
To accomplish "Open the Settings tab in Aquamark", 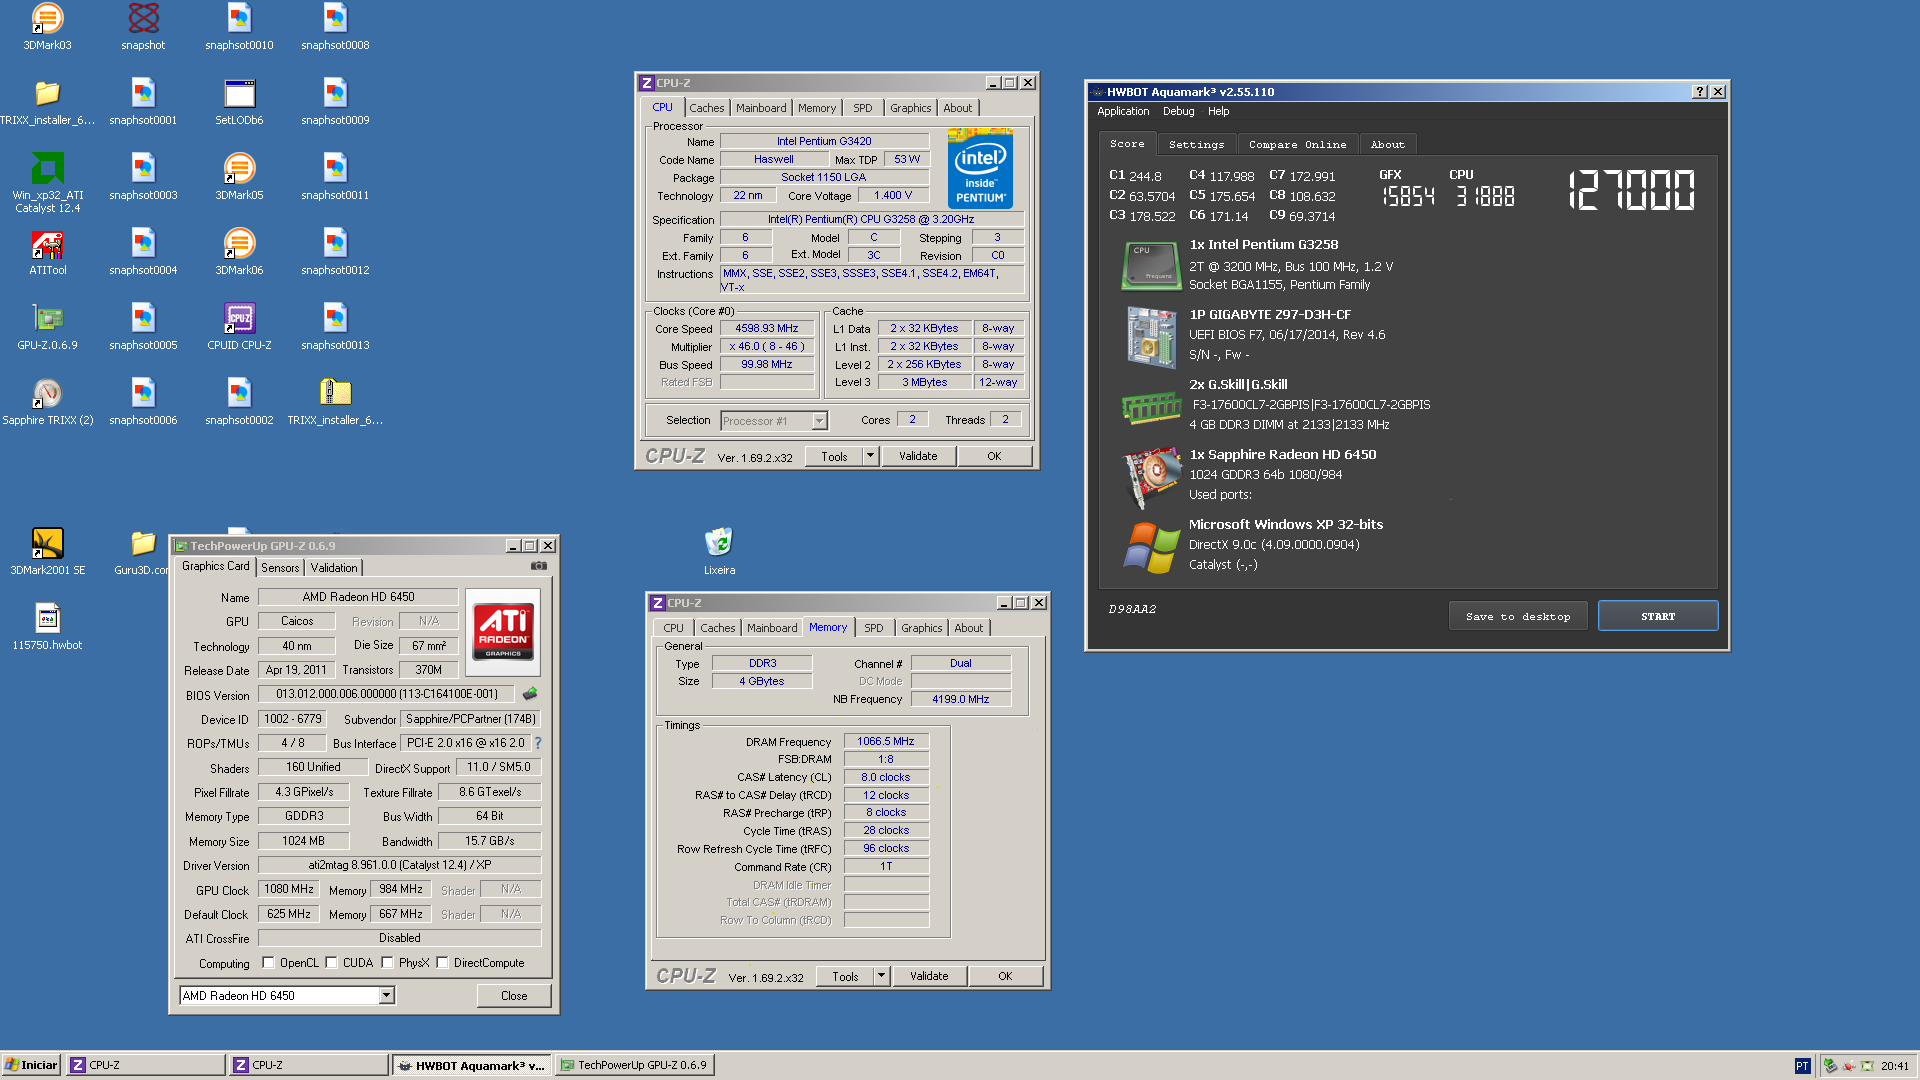I will (1196, 145).
